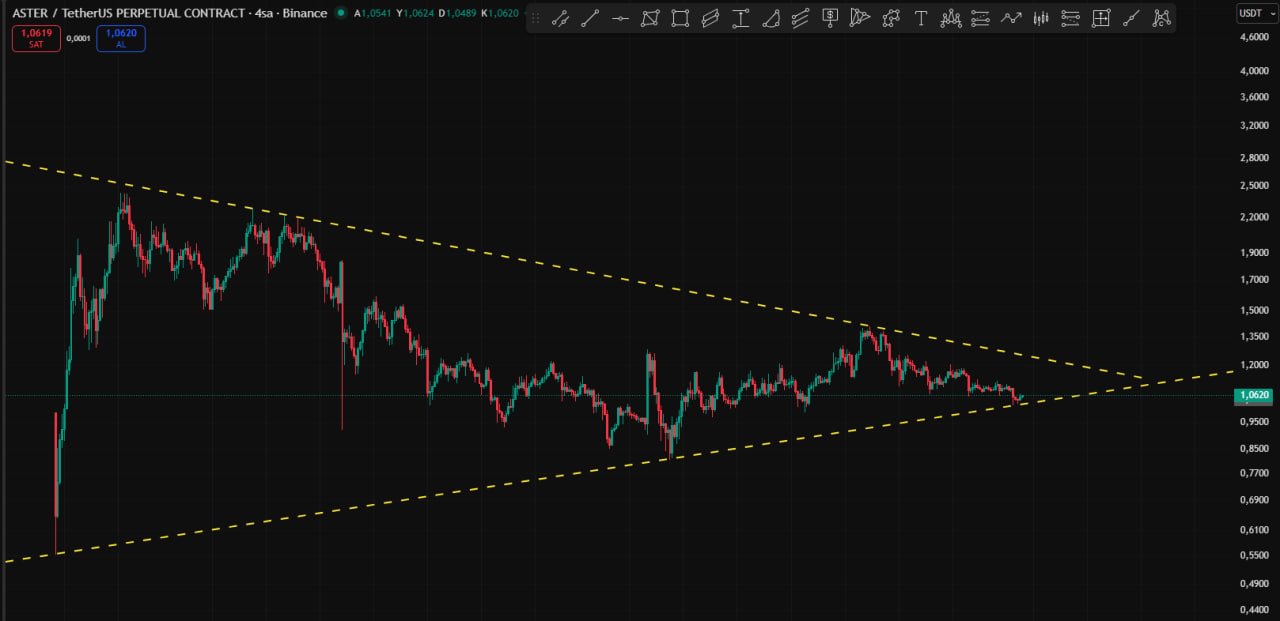The height and width of the screenshot is (621, 1280).
Task: Click the red SAT sell button
Action: [x=36, y=38]
